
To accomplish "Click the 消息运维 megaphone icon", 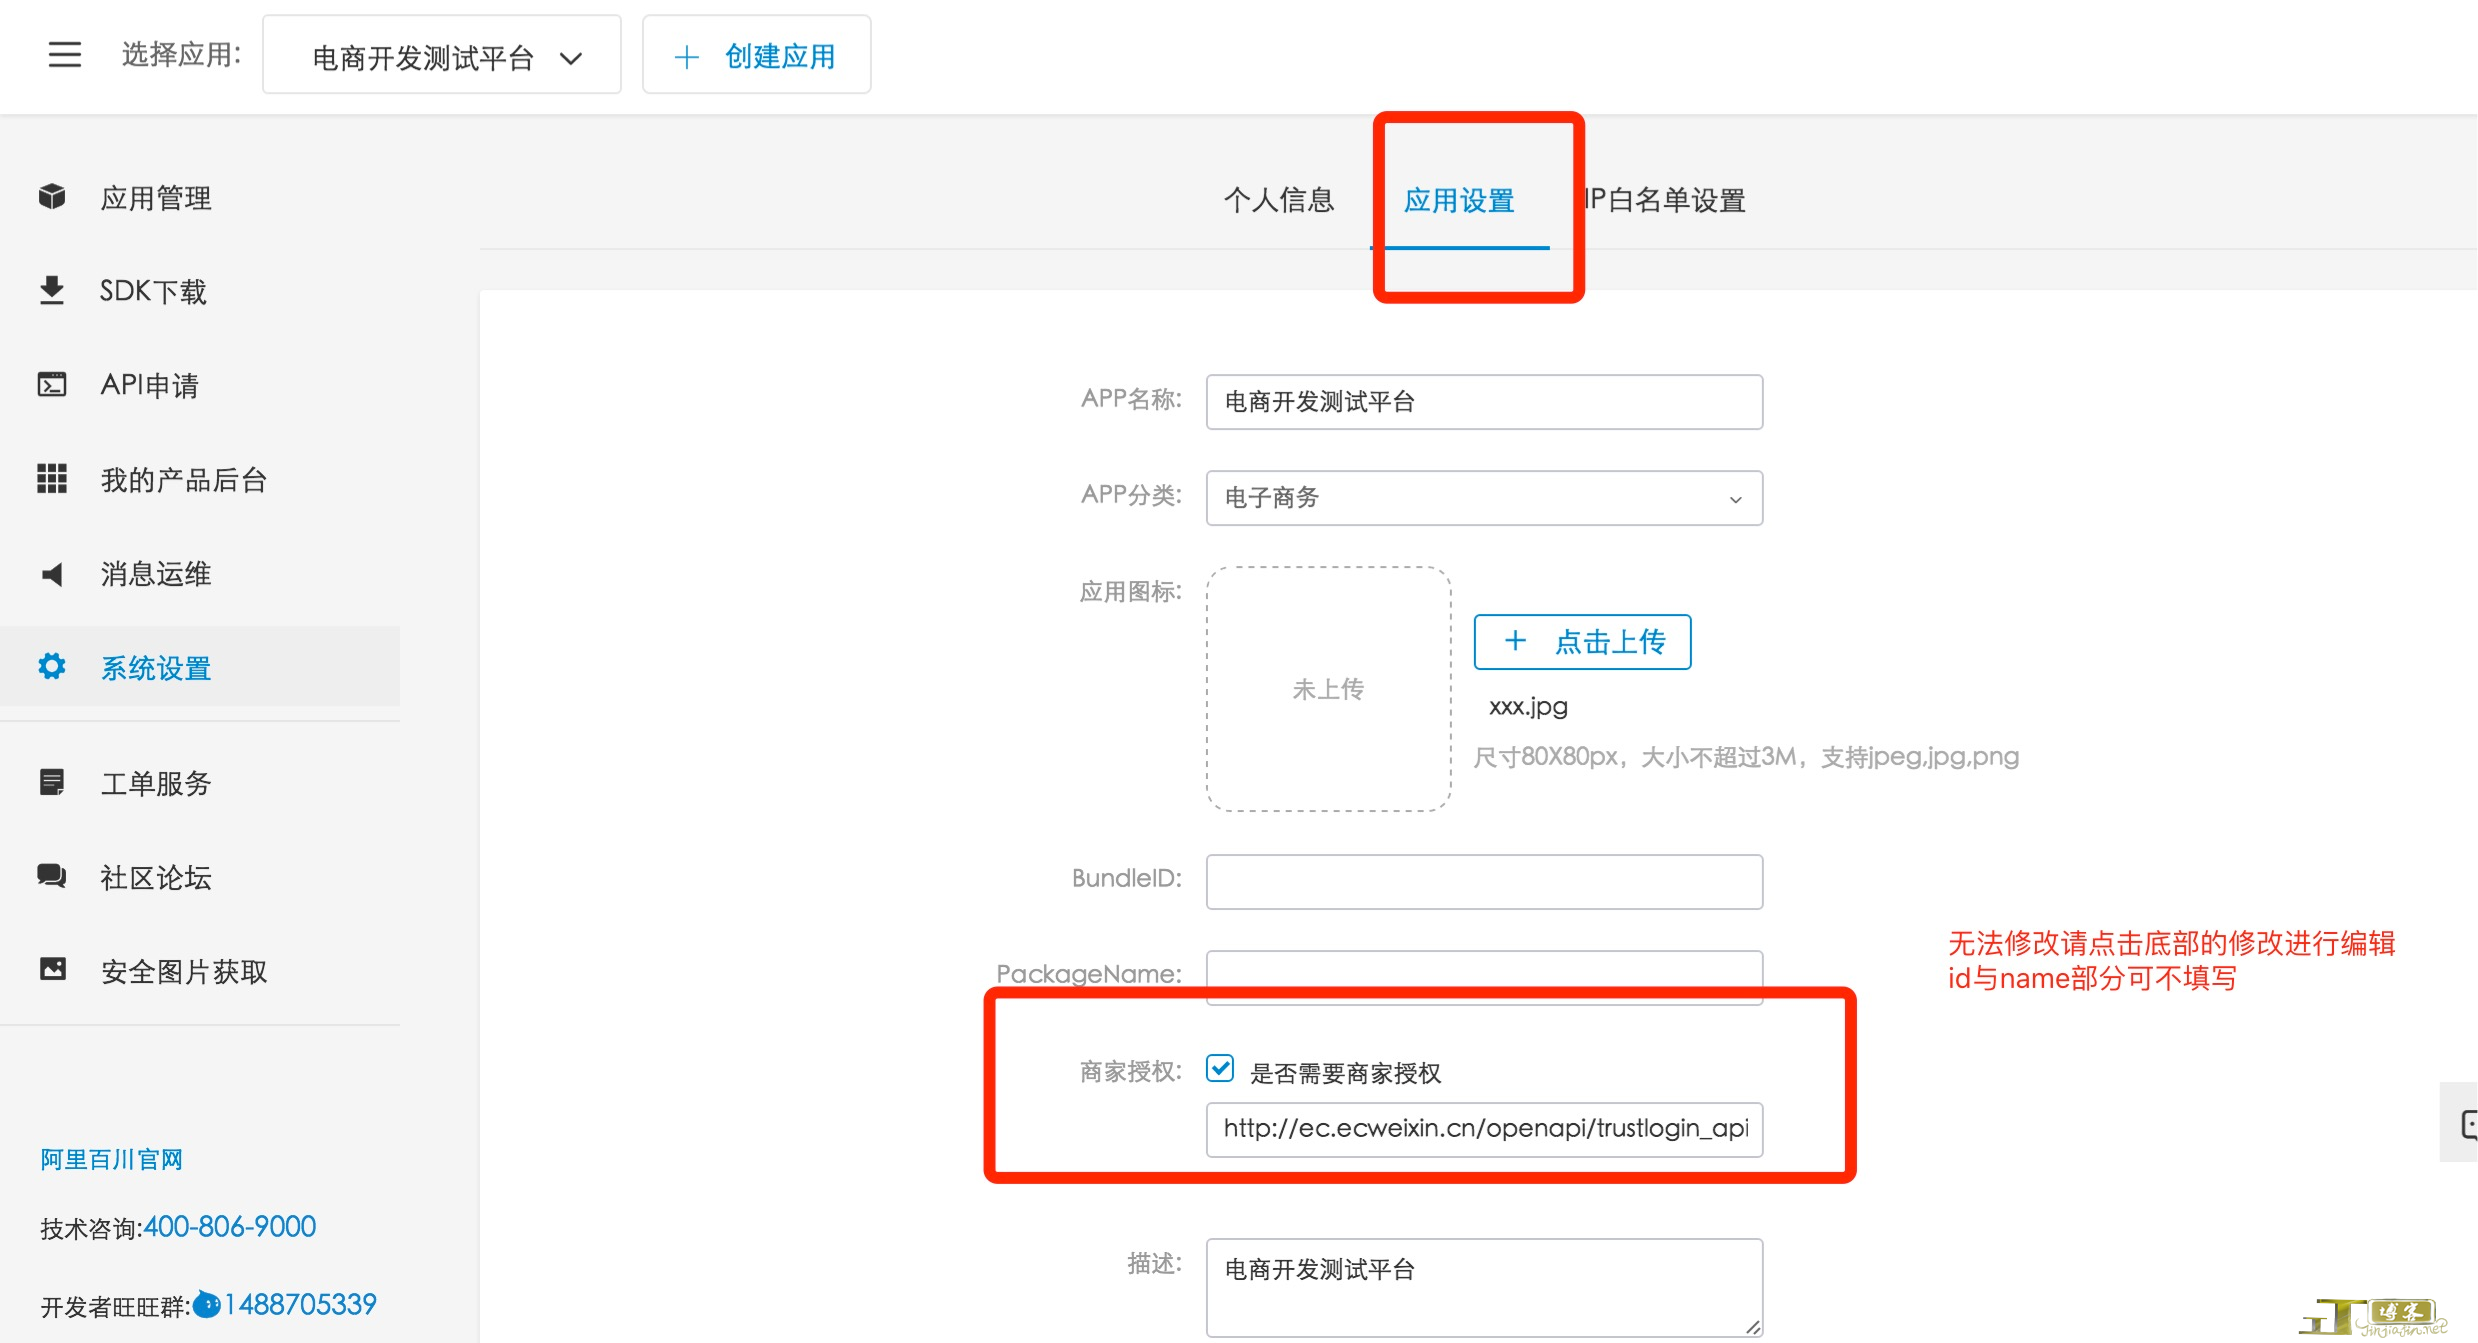I will click(x=52, y=574).
